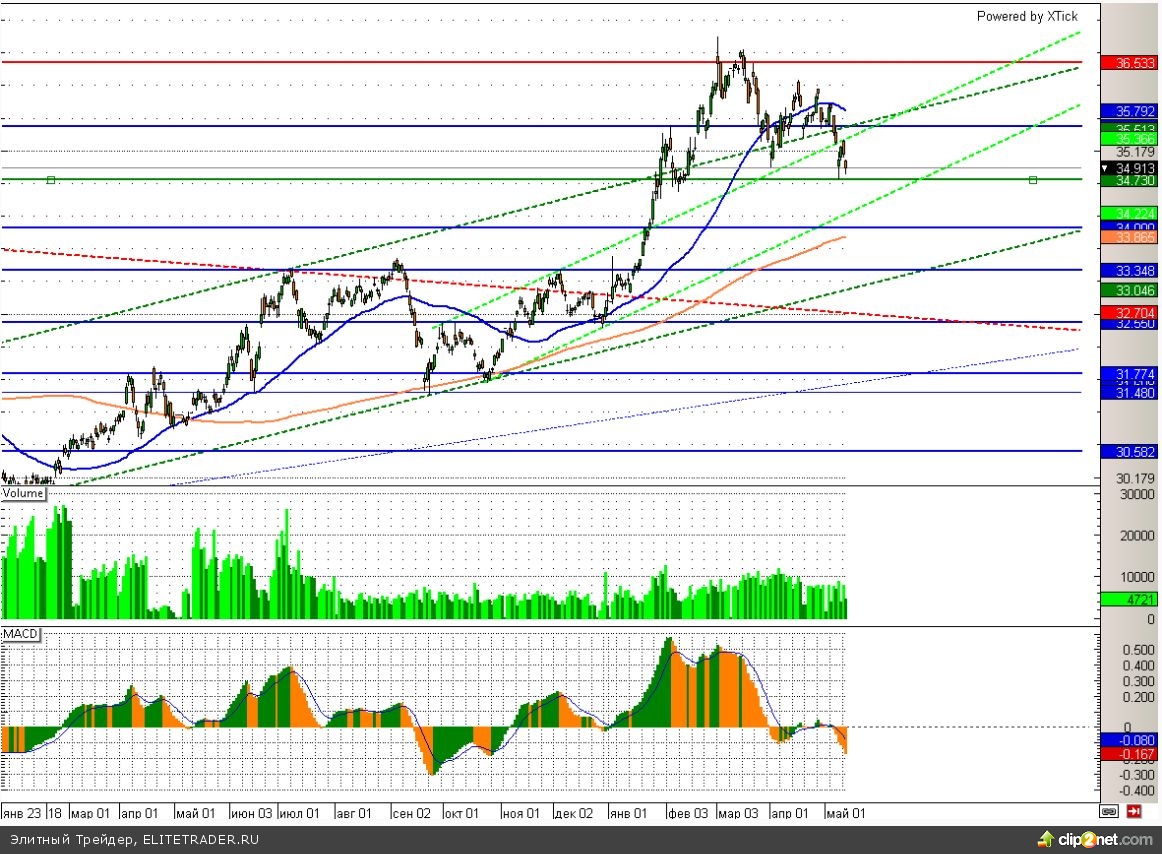The width and height of the screenshot is (1162, 854).
Task: Click the сен 02 date label
Action: 411,813
